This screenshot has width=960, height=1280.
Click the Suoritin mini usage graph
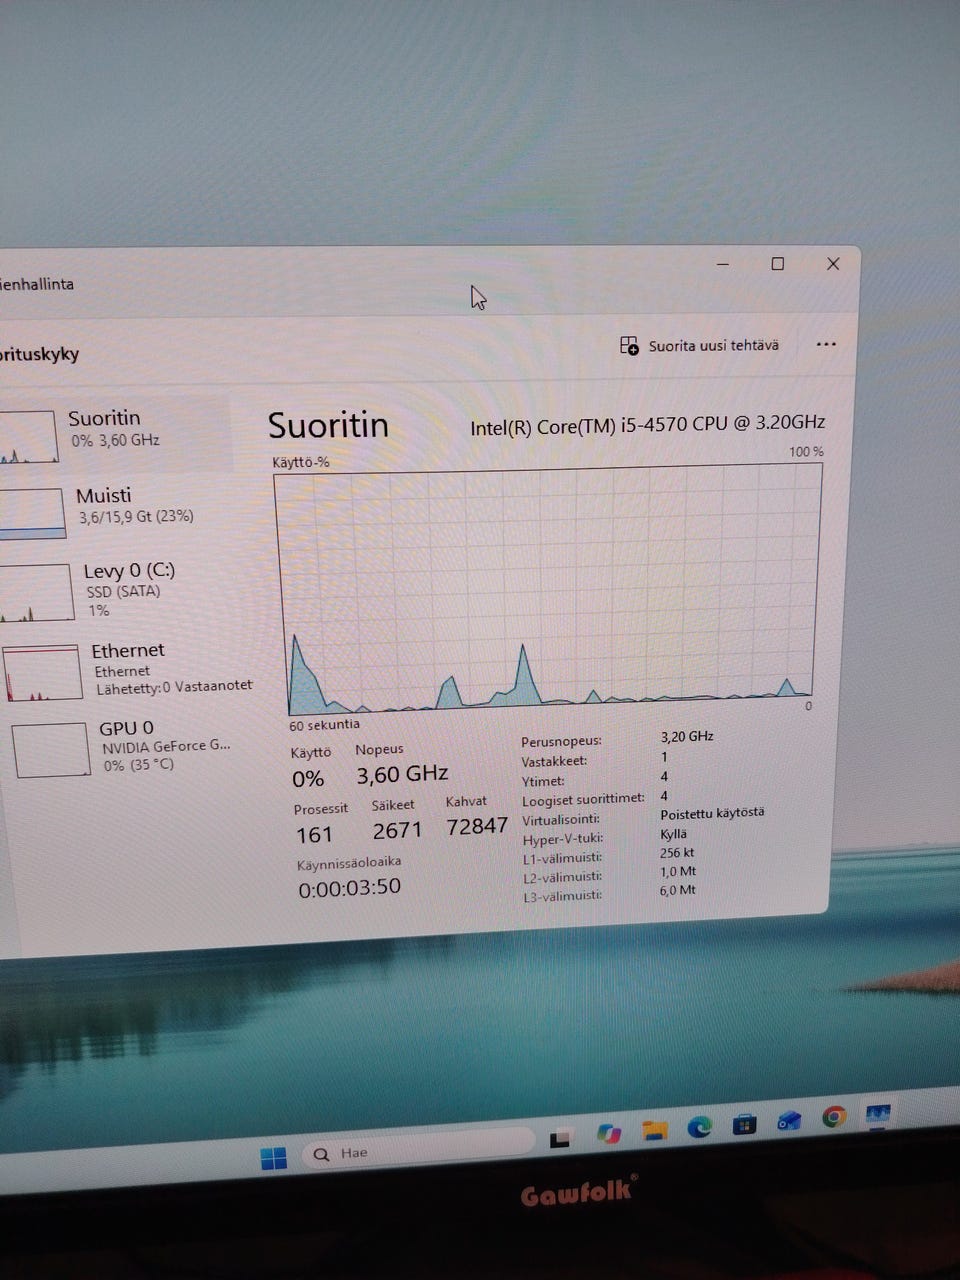(x=28, y=436)
